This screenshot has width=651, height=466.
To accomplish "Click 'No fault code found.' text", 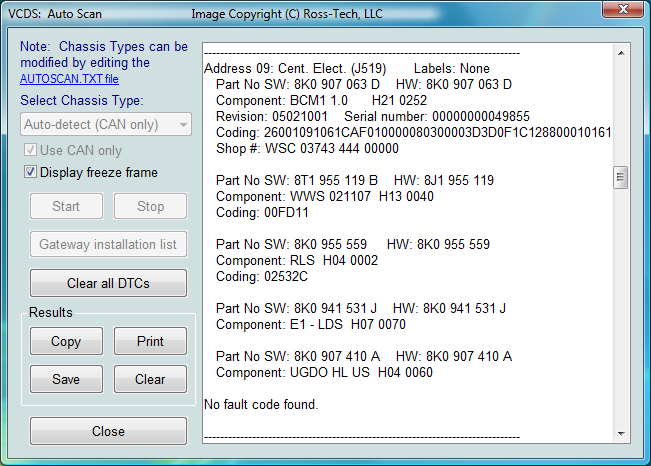I will 261,405.
